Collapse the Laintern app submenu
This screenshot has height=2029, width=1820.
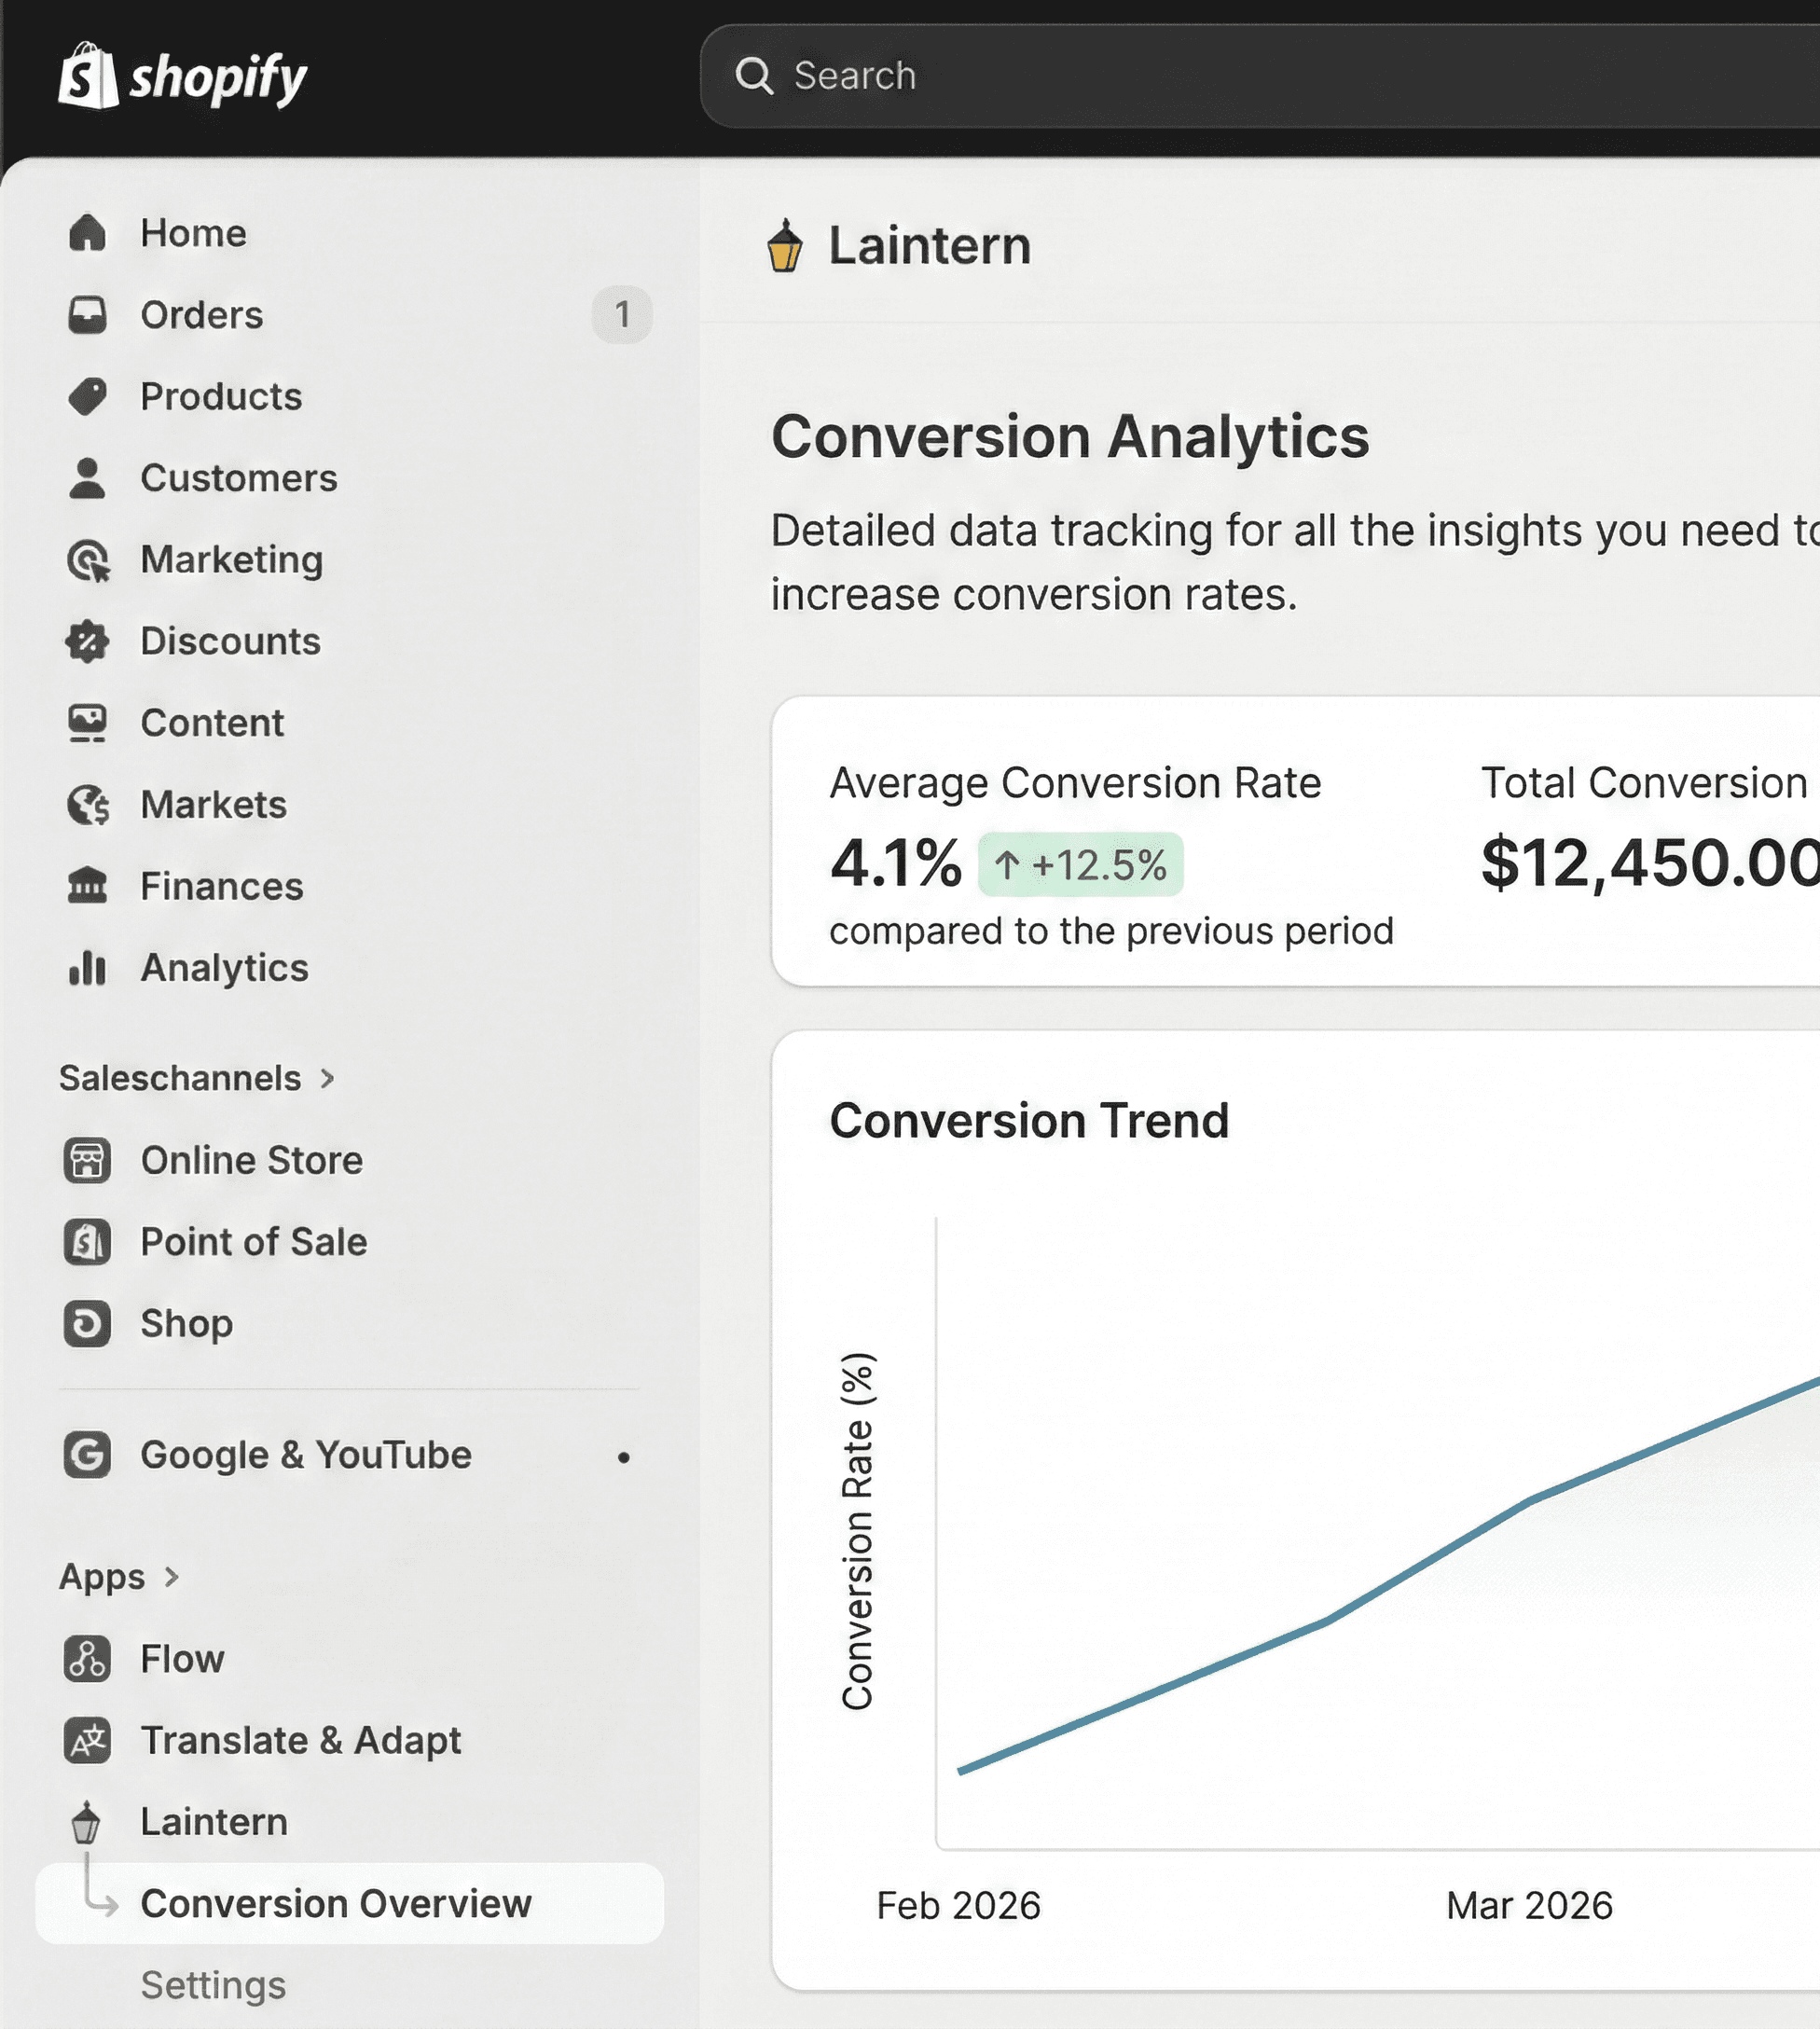pos(214,1821)
